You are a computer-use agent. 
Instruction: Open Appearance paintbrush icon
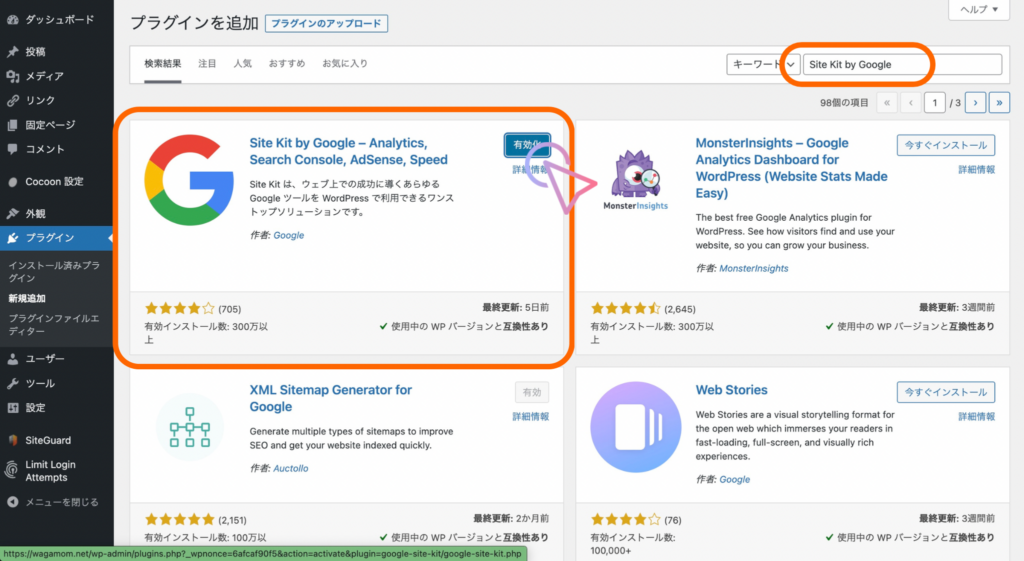tap(12, 214)
